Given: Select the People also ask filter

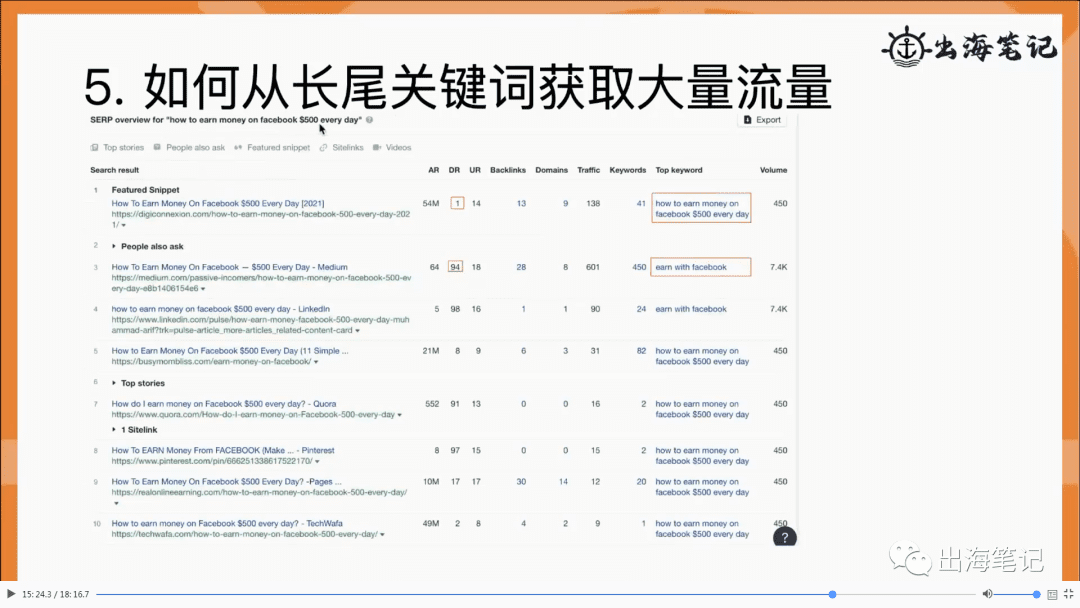Looking at the screenshot, I should 189,147.
